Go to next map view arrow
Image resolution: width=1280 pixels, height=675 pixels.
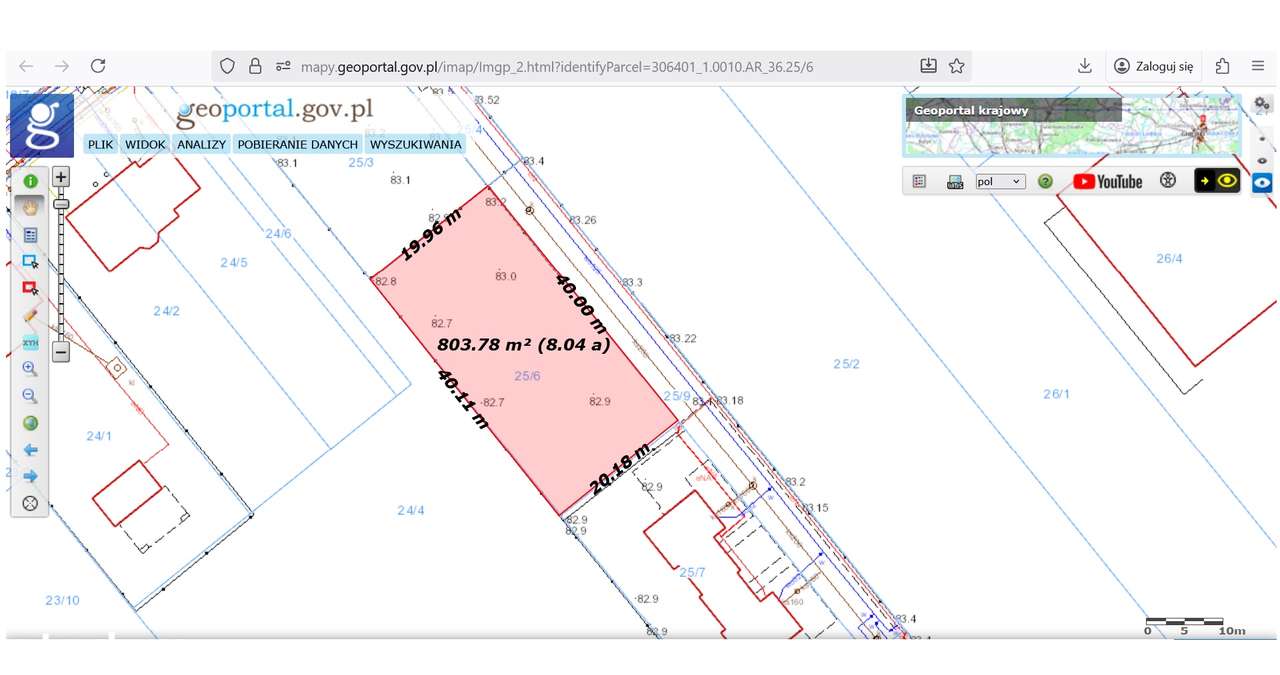30,476
